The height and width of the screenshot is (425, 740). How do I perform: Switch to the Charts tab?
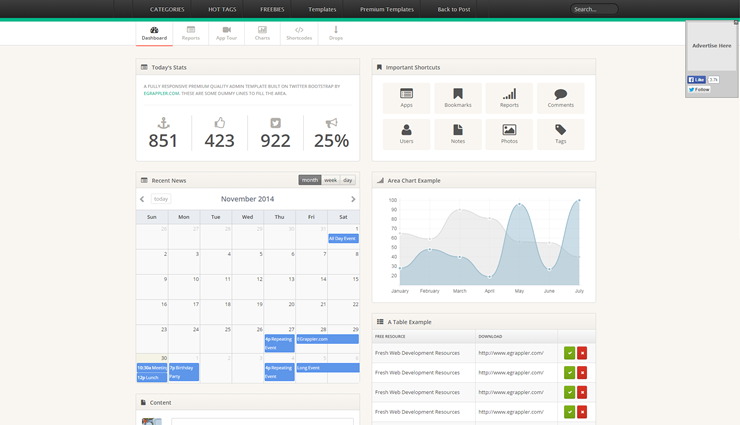tap(262, 33)
